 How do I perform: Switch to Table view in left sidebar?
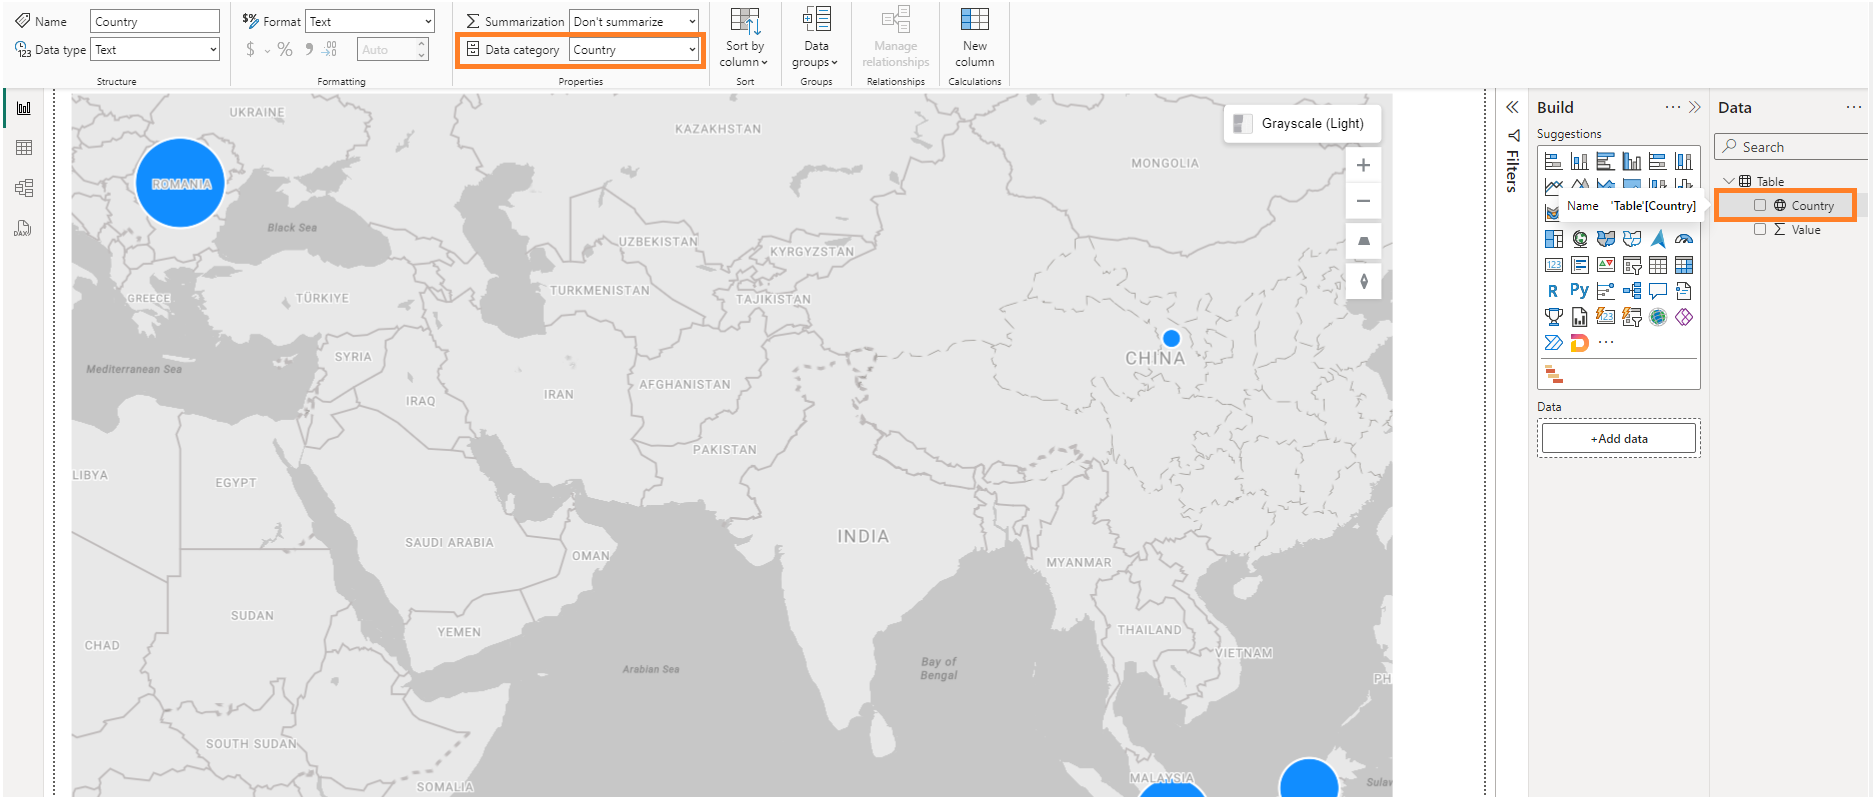pos(24,148)
